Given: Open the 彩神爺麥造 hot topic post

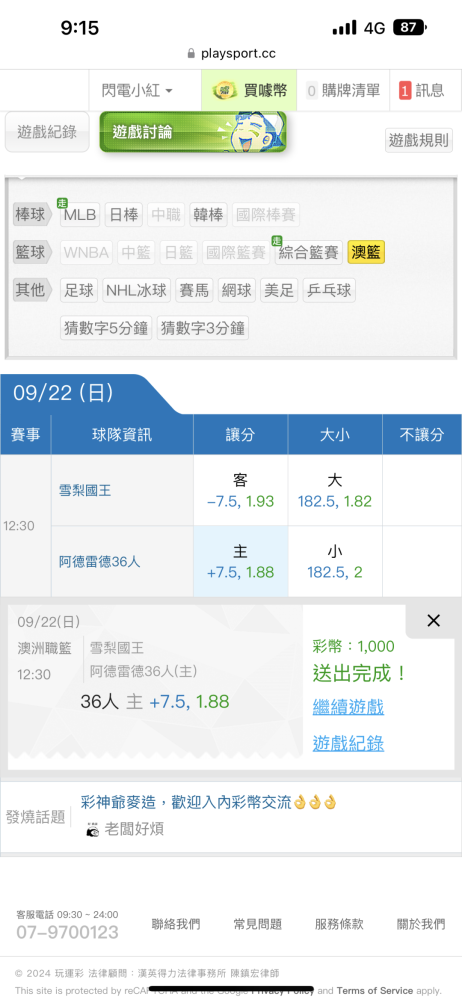Looking at the screenshot, I should 208,802.
